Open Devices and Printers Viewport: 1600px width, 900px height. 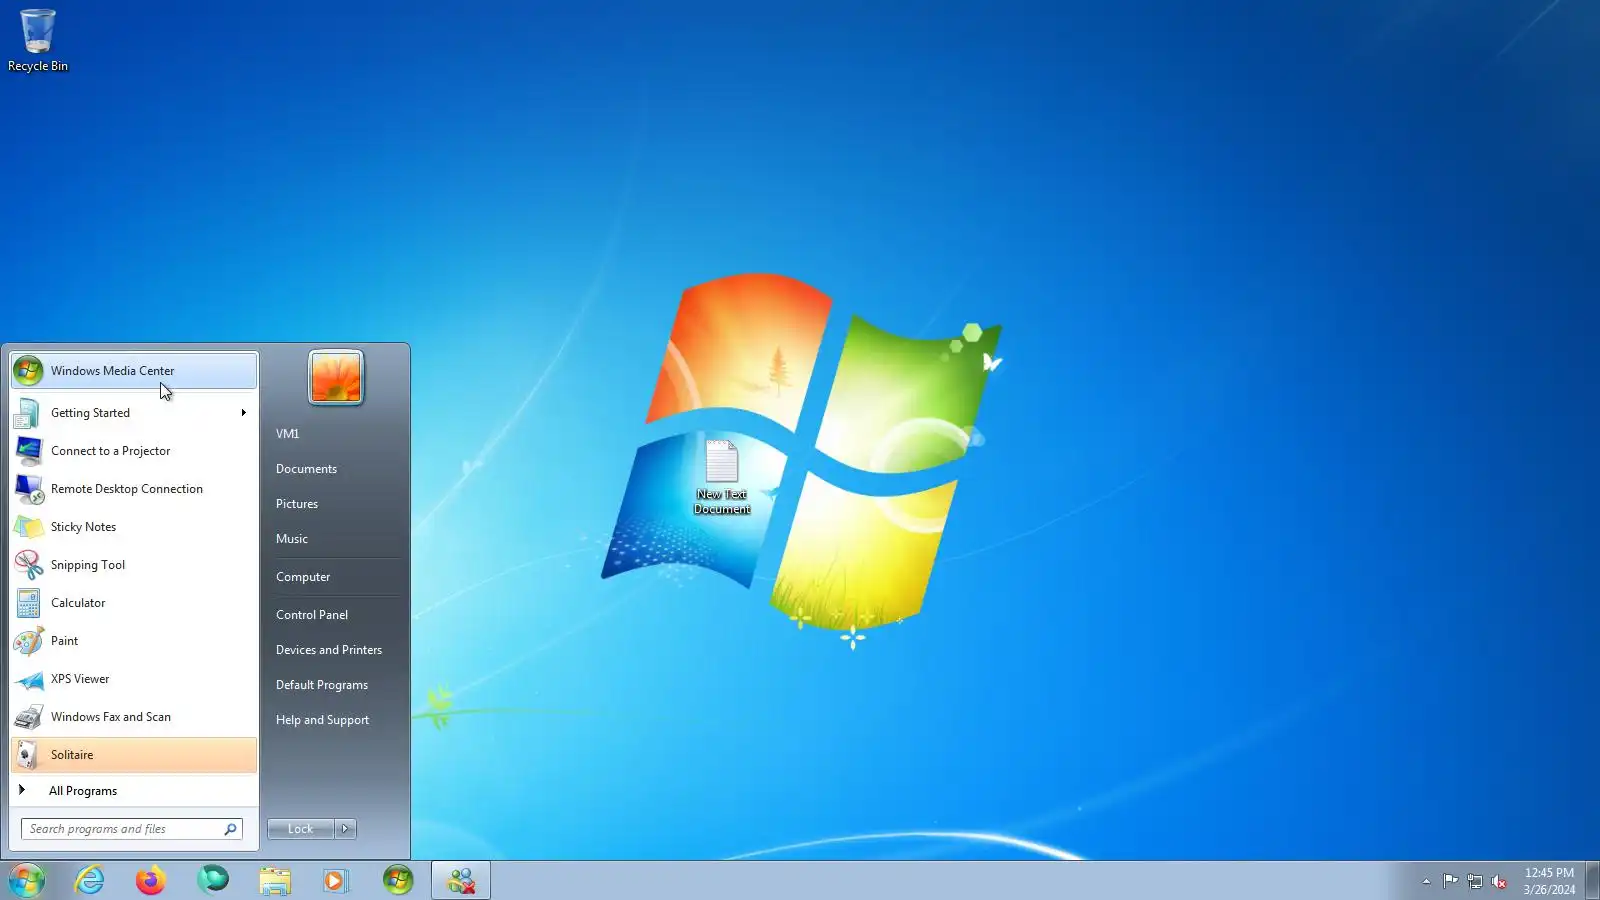(334, 650)
